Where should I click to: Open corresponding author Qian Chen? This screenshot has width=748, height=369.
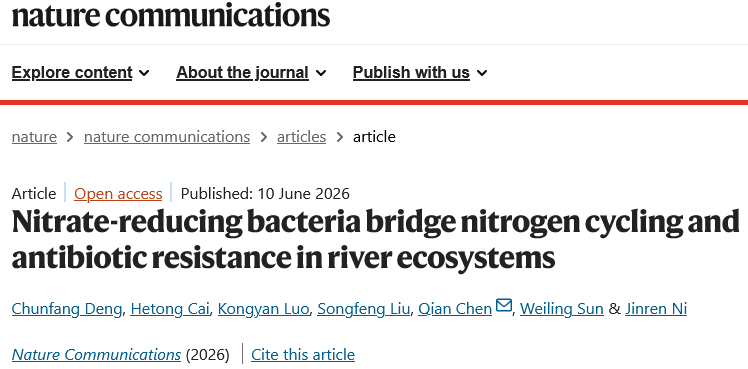(455, 309)
